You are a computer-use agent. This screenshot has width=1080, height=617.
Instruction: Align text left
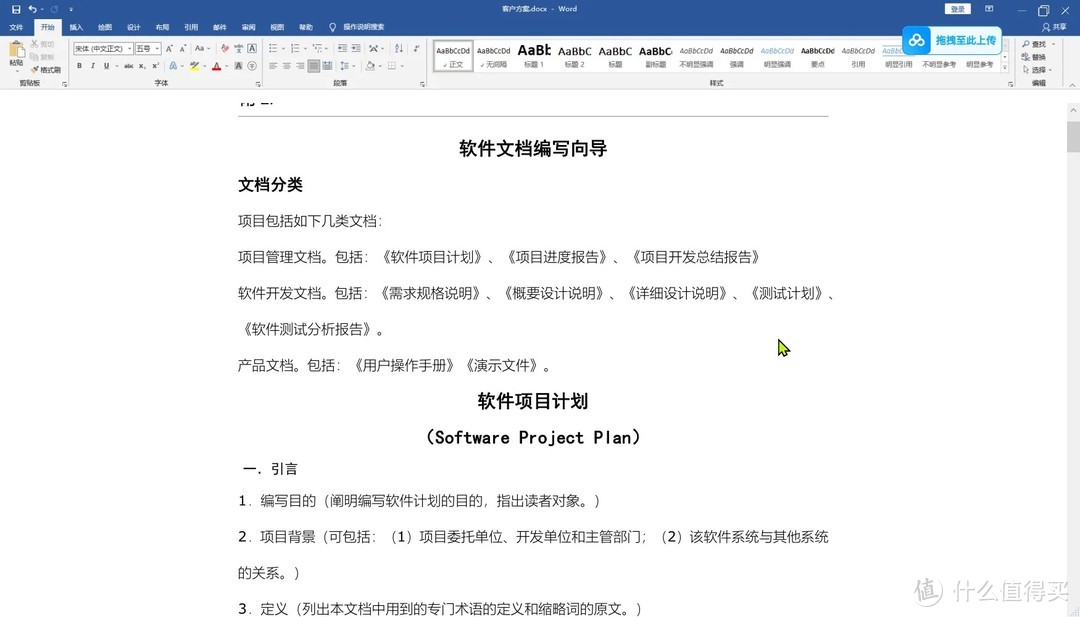click(273, 66)
